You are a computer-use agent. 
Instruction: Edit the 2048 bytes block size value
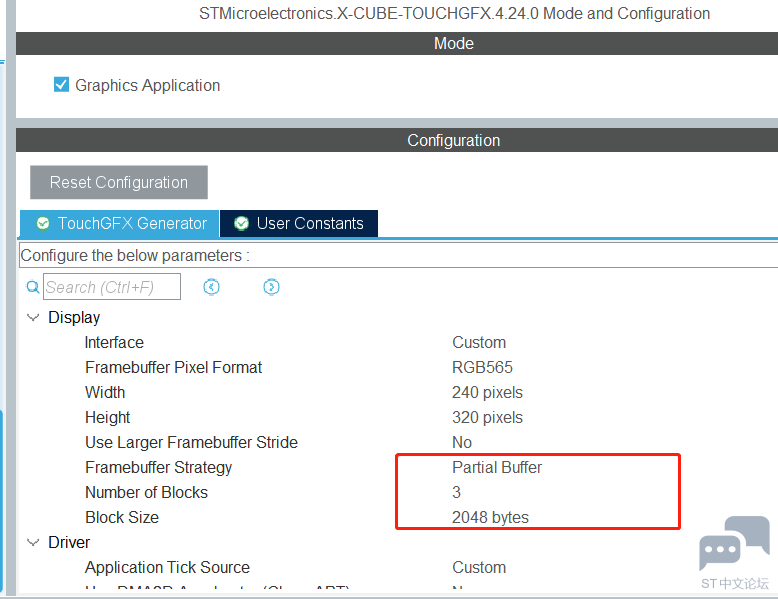pyautogui.click(x=490, y=517)
